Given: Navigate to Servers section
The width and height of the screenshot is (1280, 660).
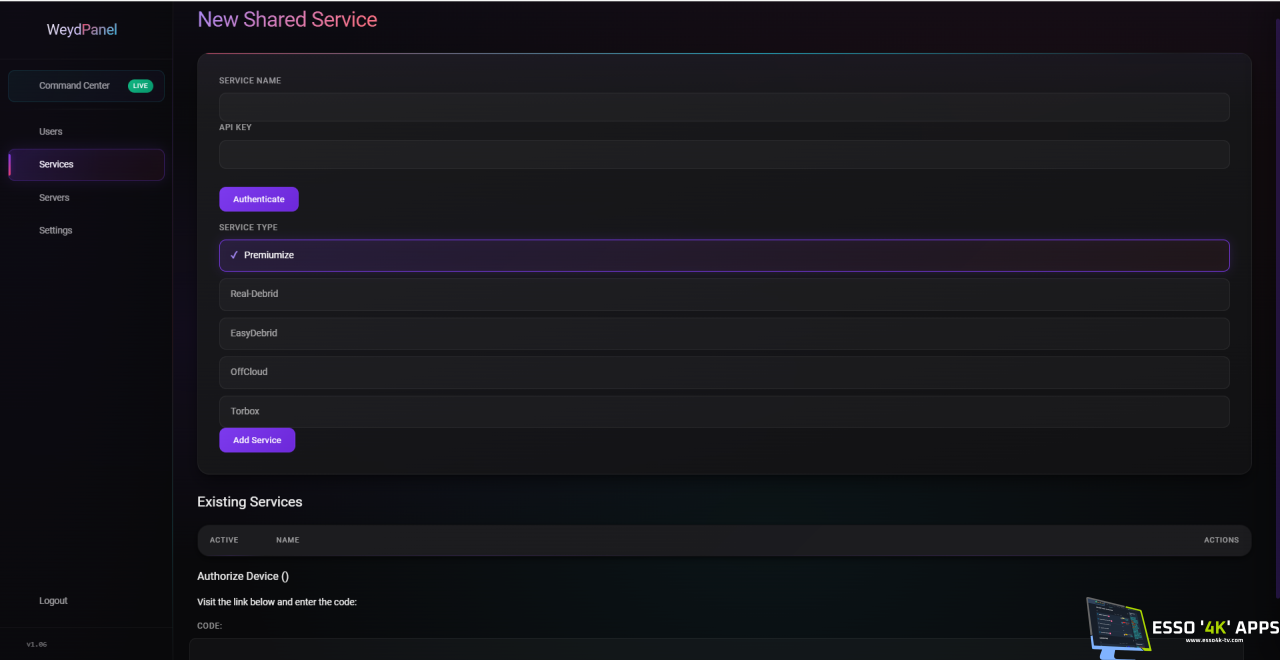Looking at the screenshot, I should pos(54,198).
